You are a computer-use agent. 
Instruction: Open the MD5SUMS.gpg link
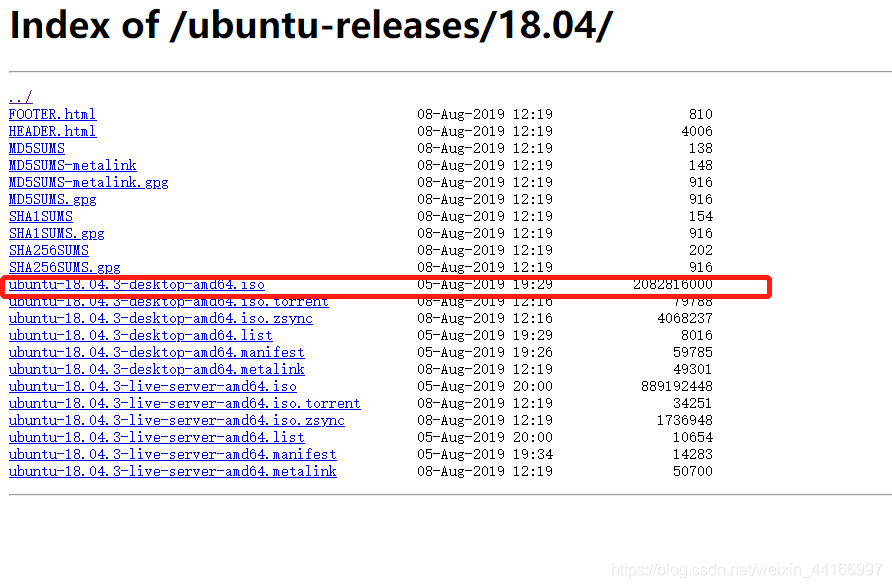pyautogui.click(x=52, y=200)
